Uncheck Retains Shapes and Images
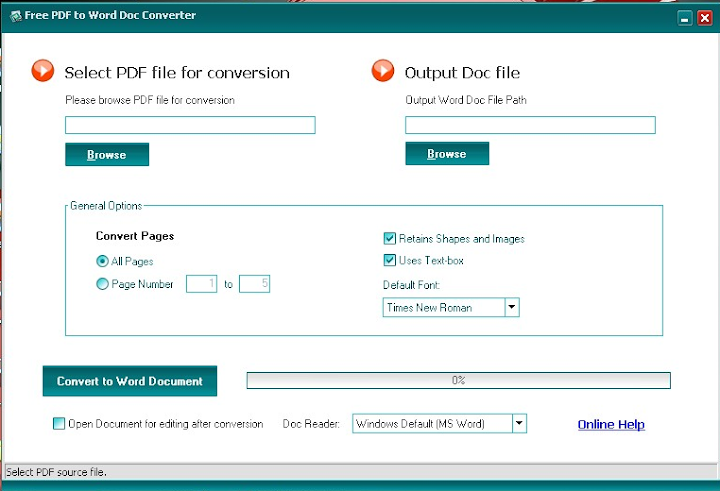 389,238
